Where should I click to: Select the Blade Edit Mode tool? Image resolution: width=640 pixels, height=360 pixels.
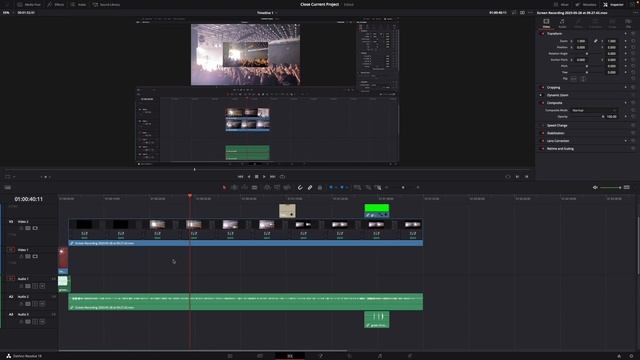(254, 187)
